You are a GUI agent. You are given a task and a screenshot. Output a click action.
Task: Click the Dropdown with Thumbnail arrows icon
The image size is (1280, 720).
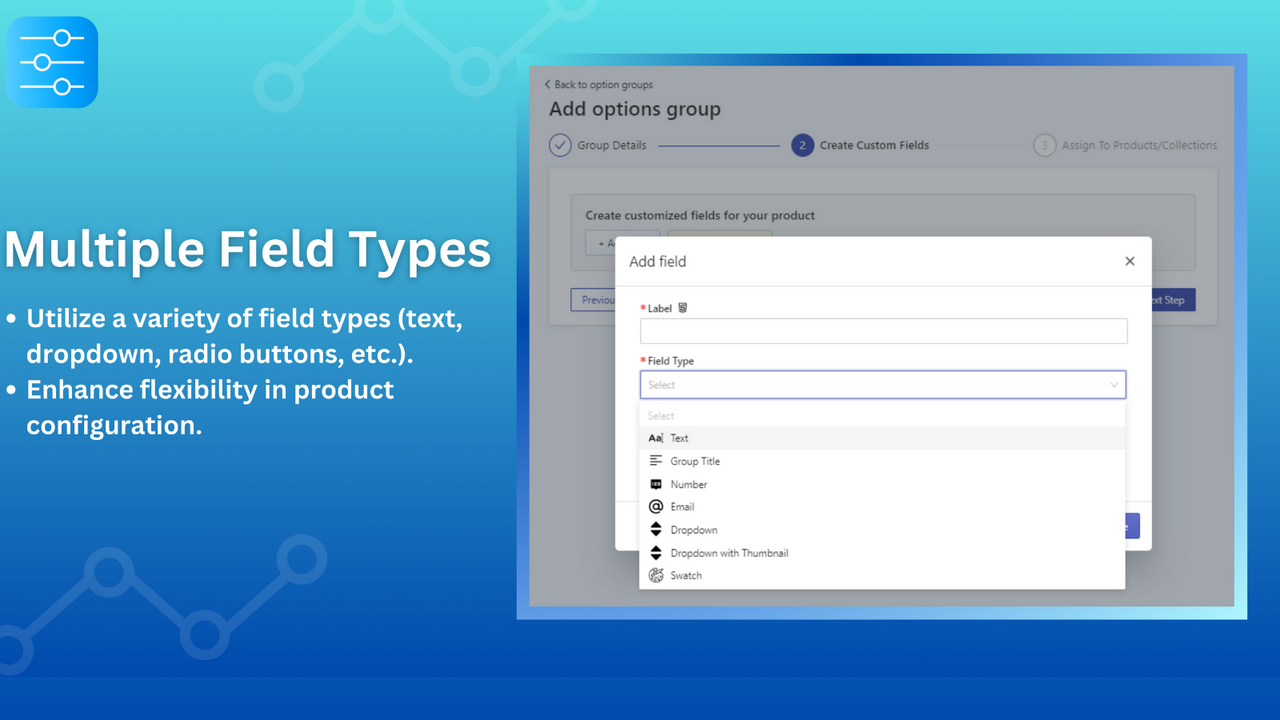click(x=656, y=553)
